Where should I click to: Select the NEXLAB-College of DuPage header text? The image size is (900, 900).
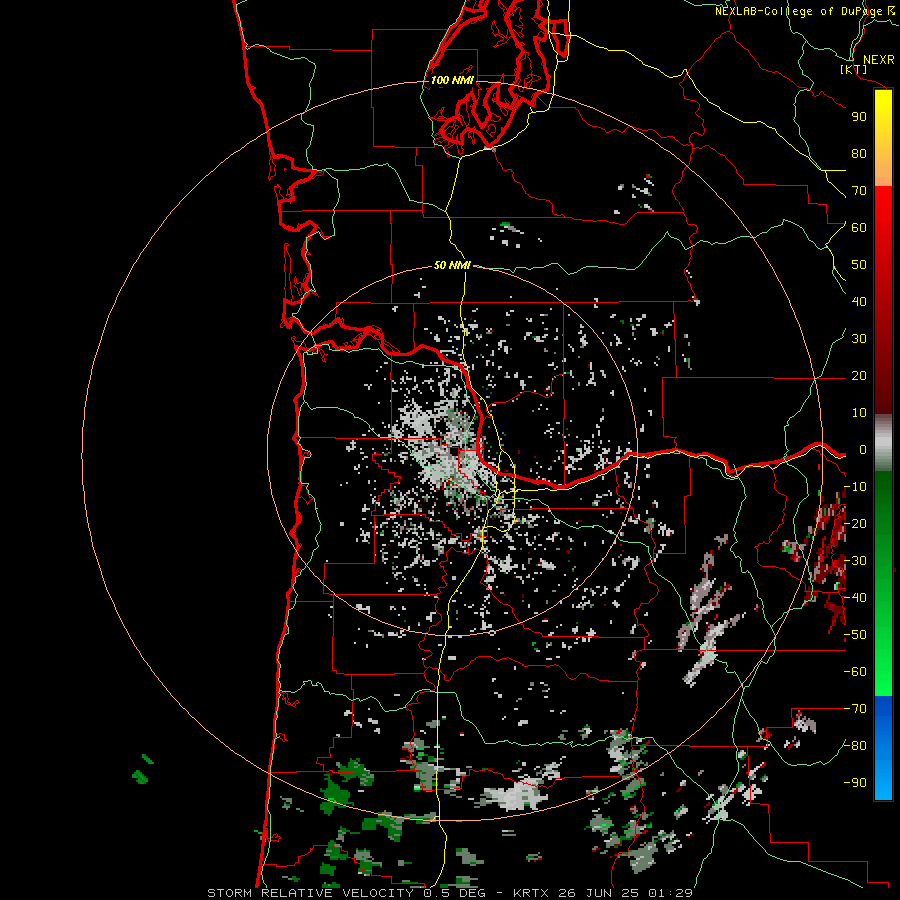tap(804, 11)
